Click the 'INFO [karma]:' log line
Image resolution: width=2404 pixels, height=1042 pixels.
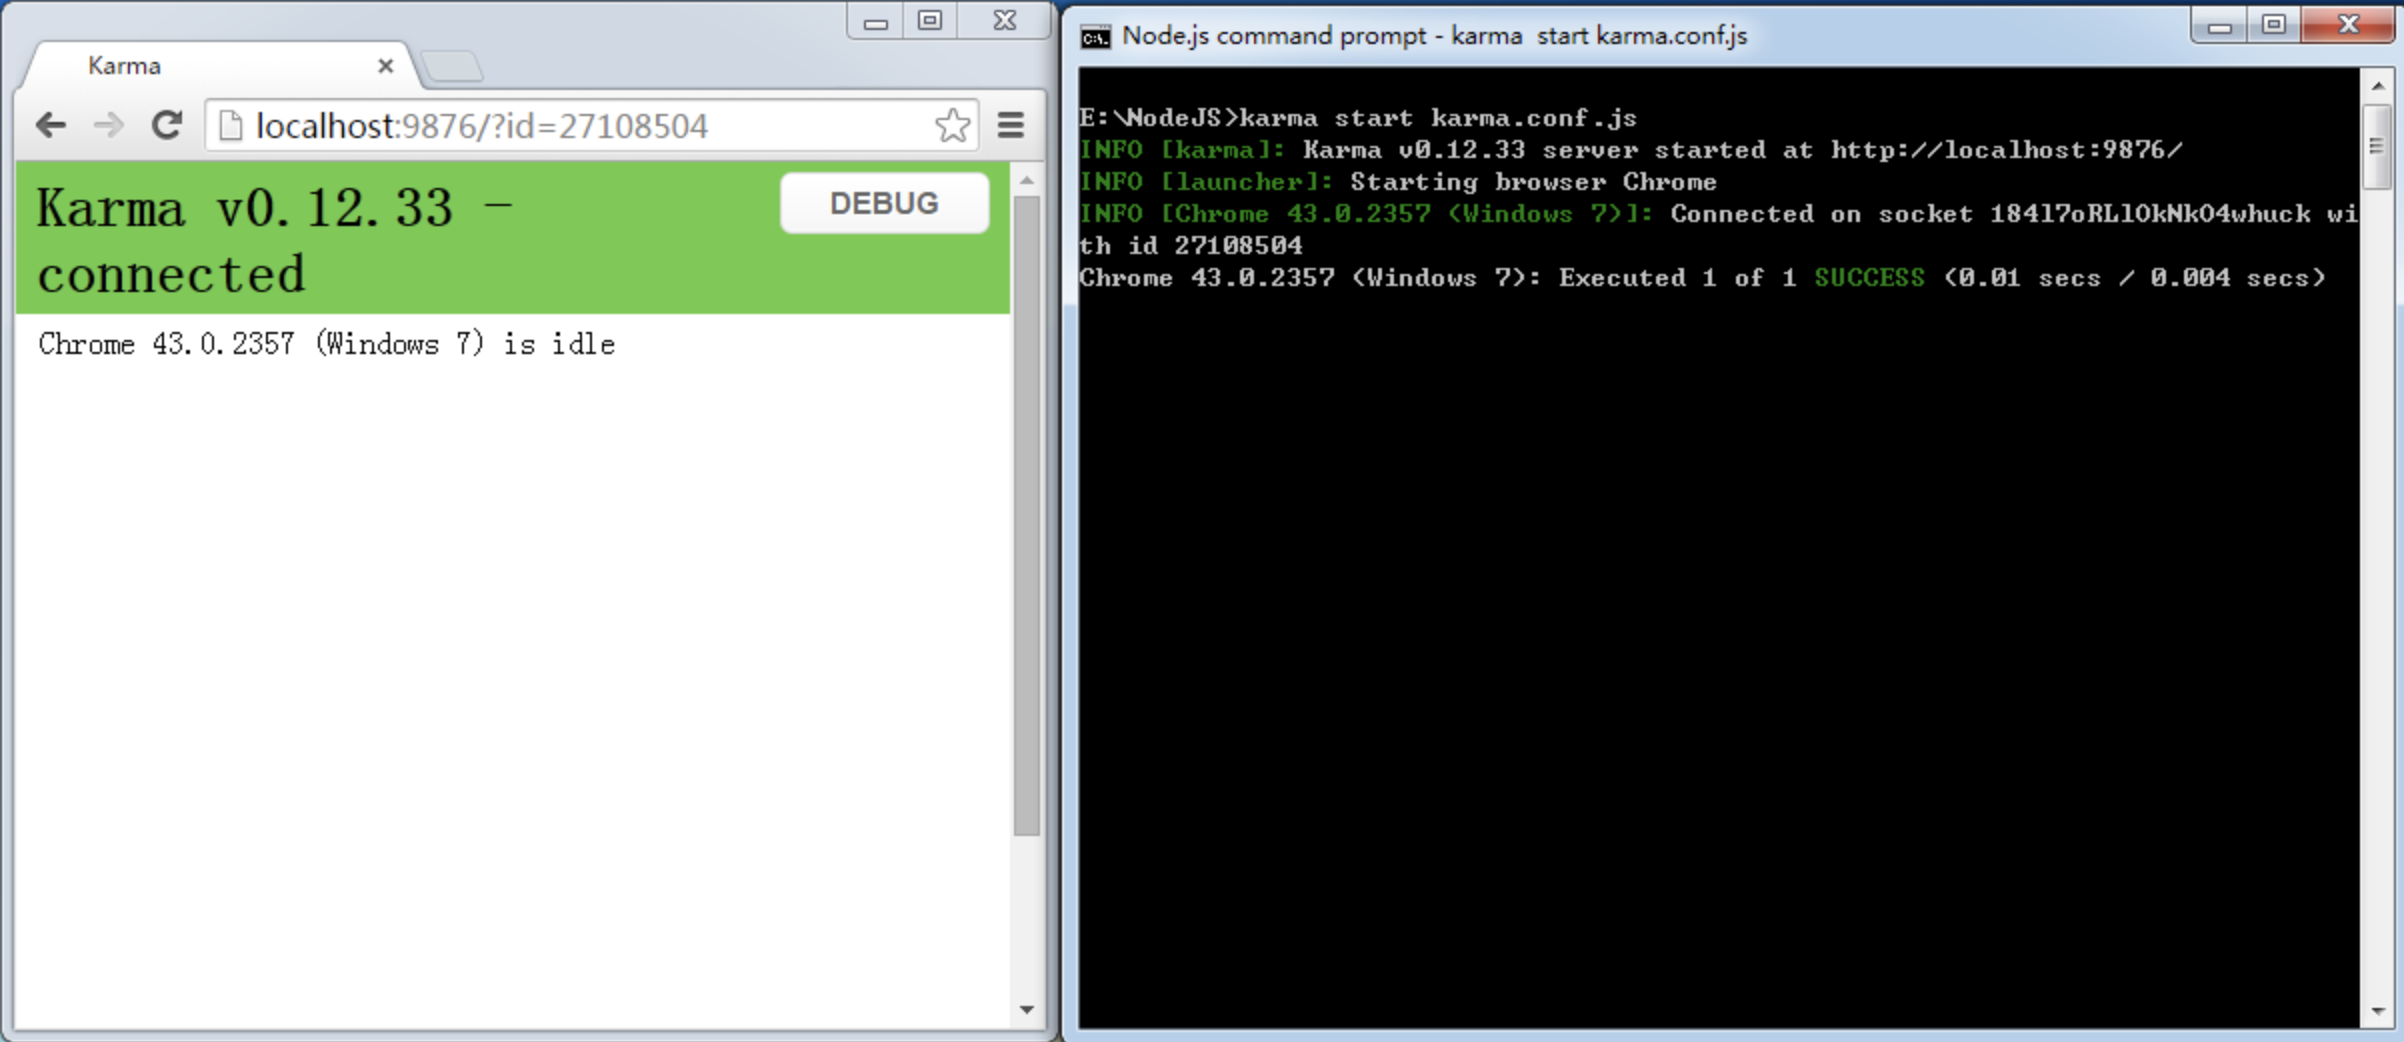click(1631, 150)
